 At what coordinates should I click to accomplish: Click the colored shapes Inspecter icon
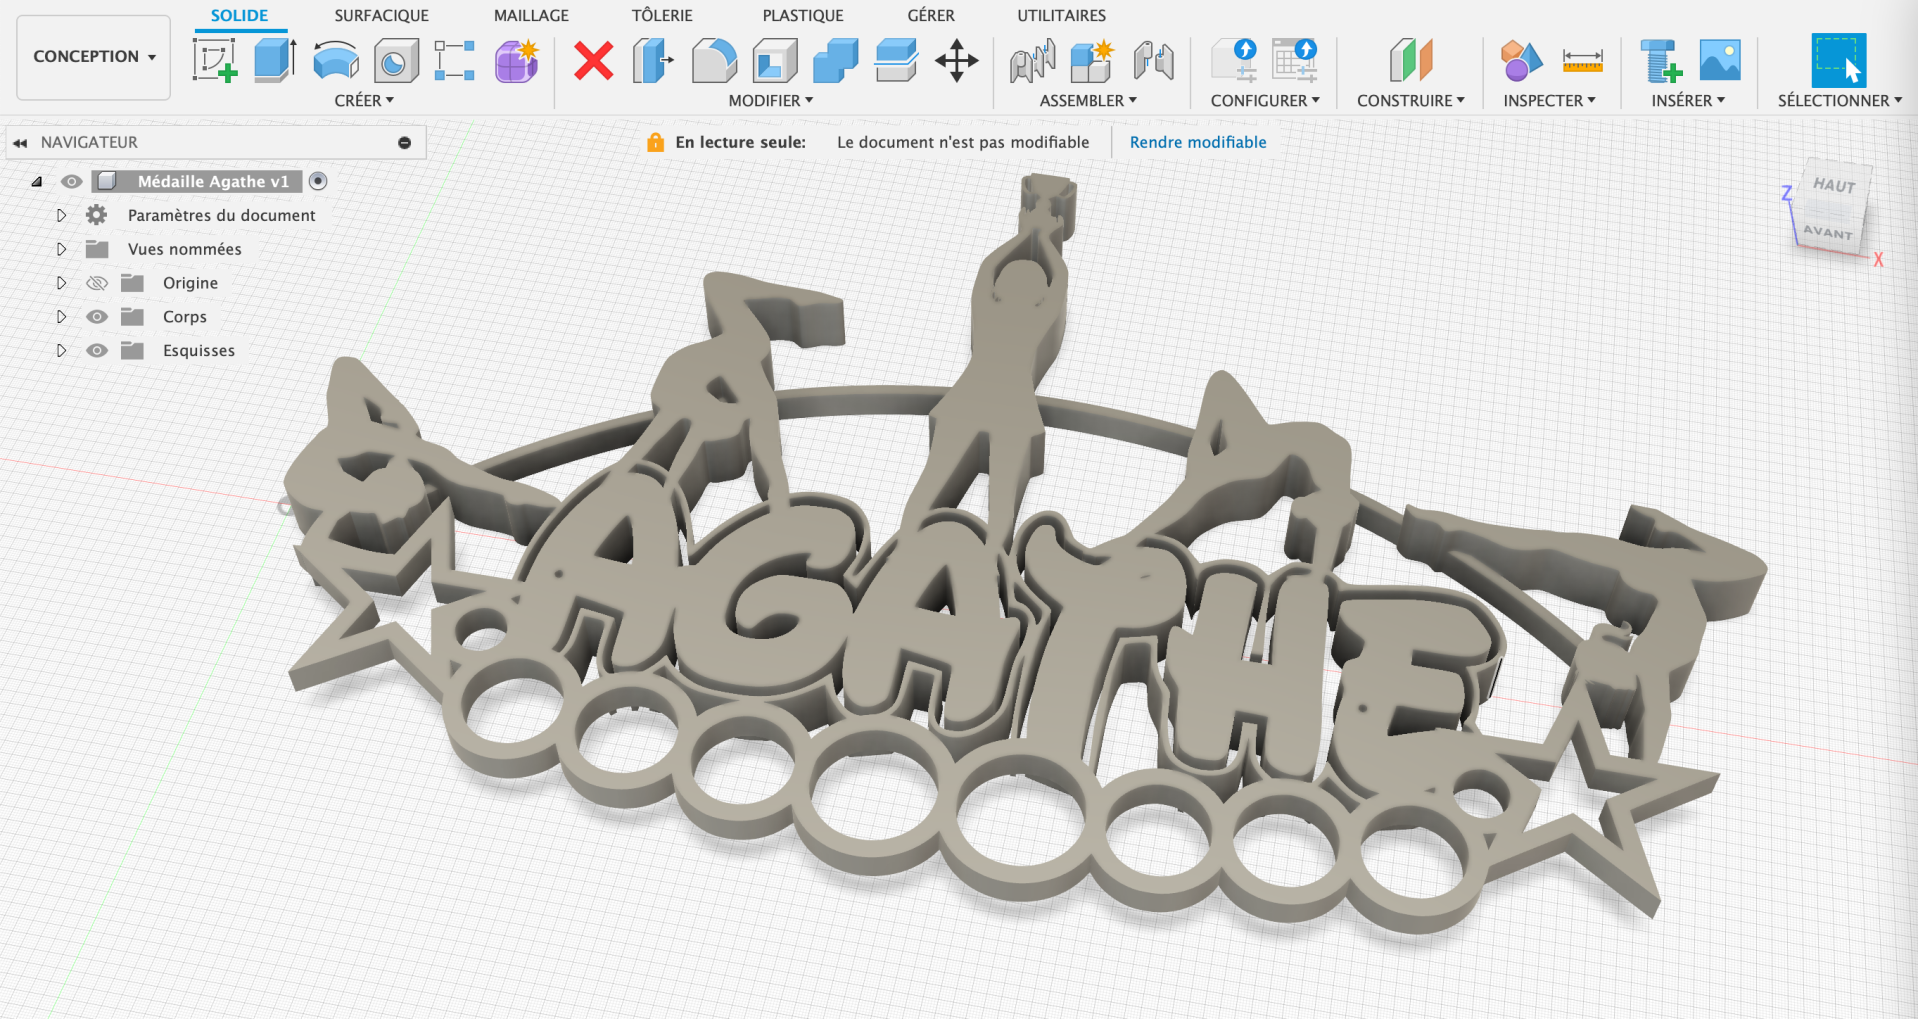click(1521, 60)
